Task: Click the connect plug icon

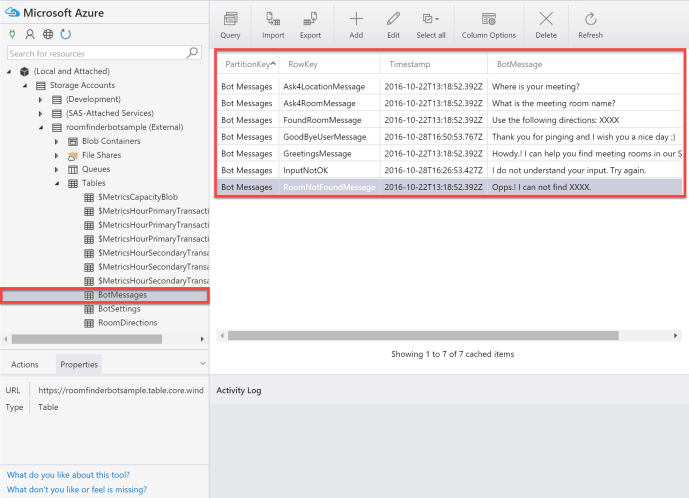Action: pyautogui.click(x=13, y=34)
